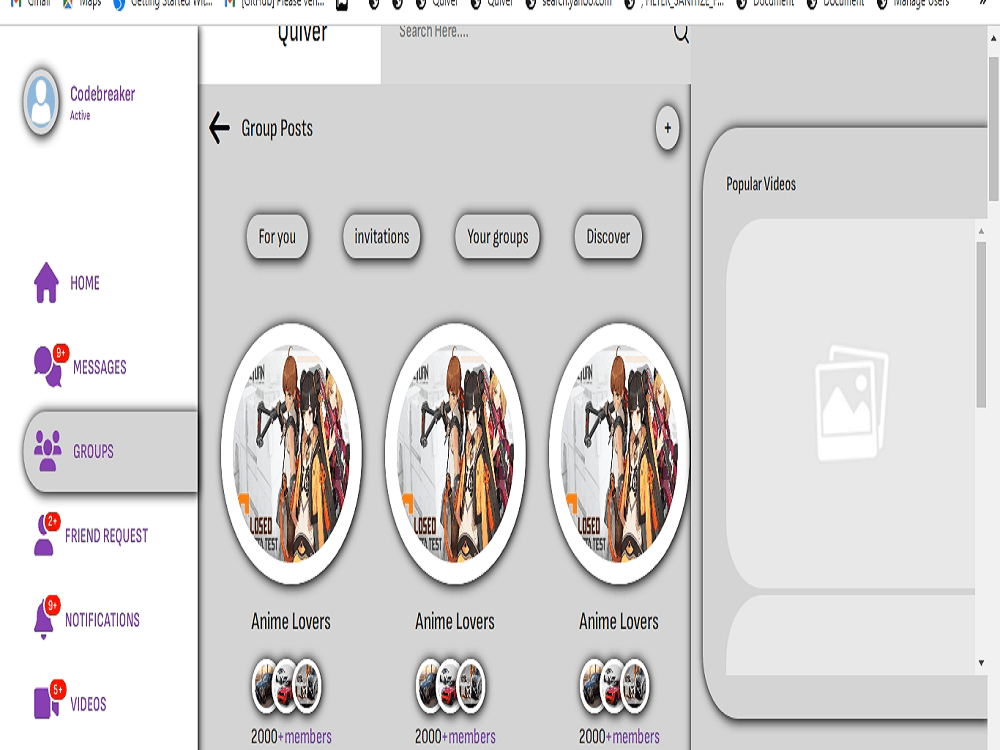Screen dimensions: 1000x750
Task: Click 2000+members under middle Anime Lovers
Action: [455, 737]
